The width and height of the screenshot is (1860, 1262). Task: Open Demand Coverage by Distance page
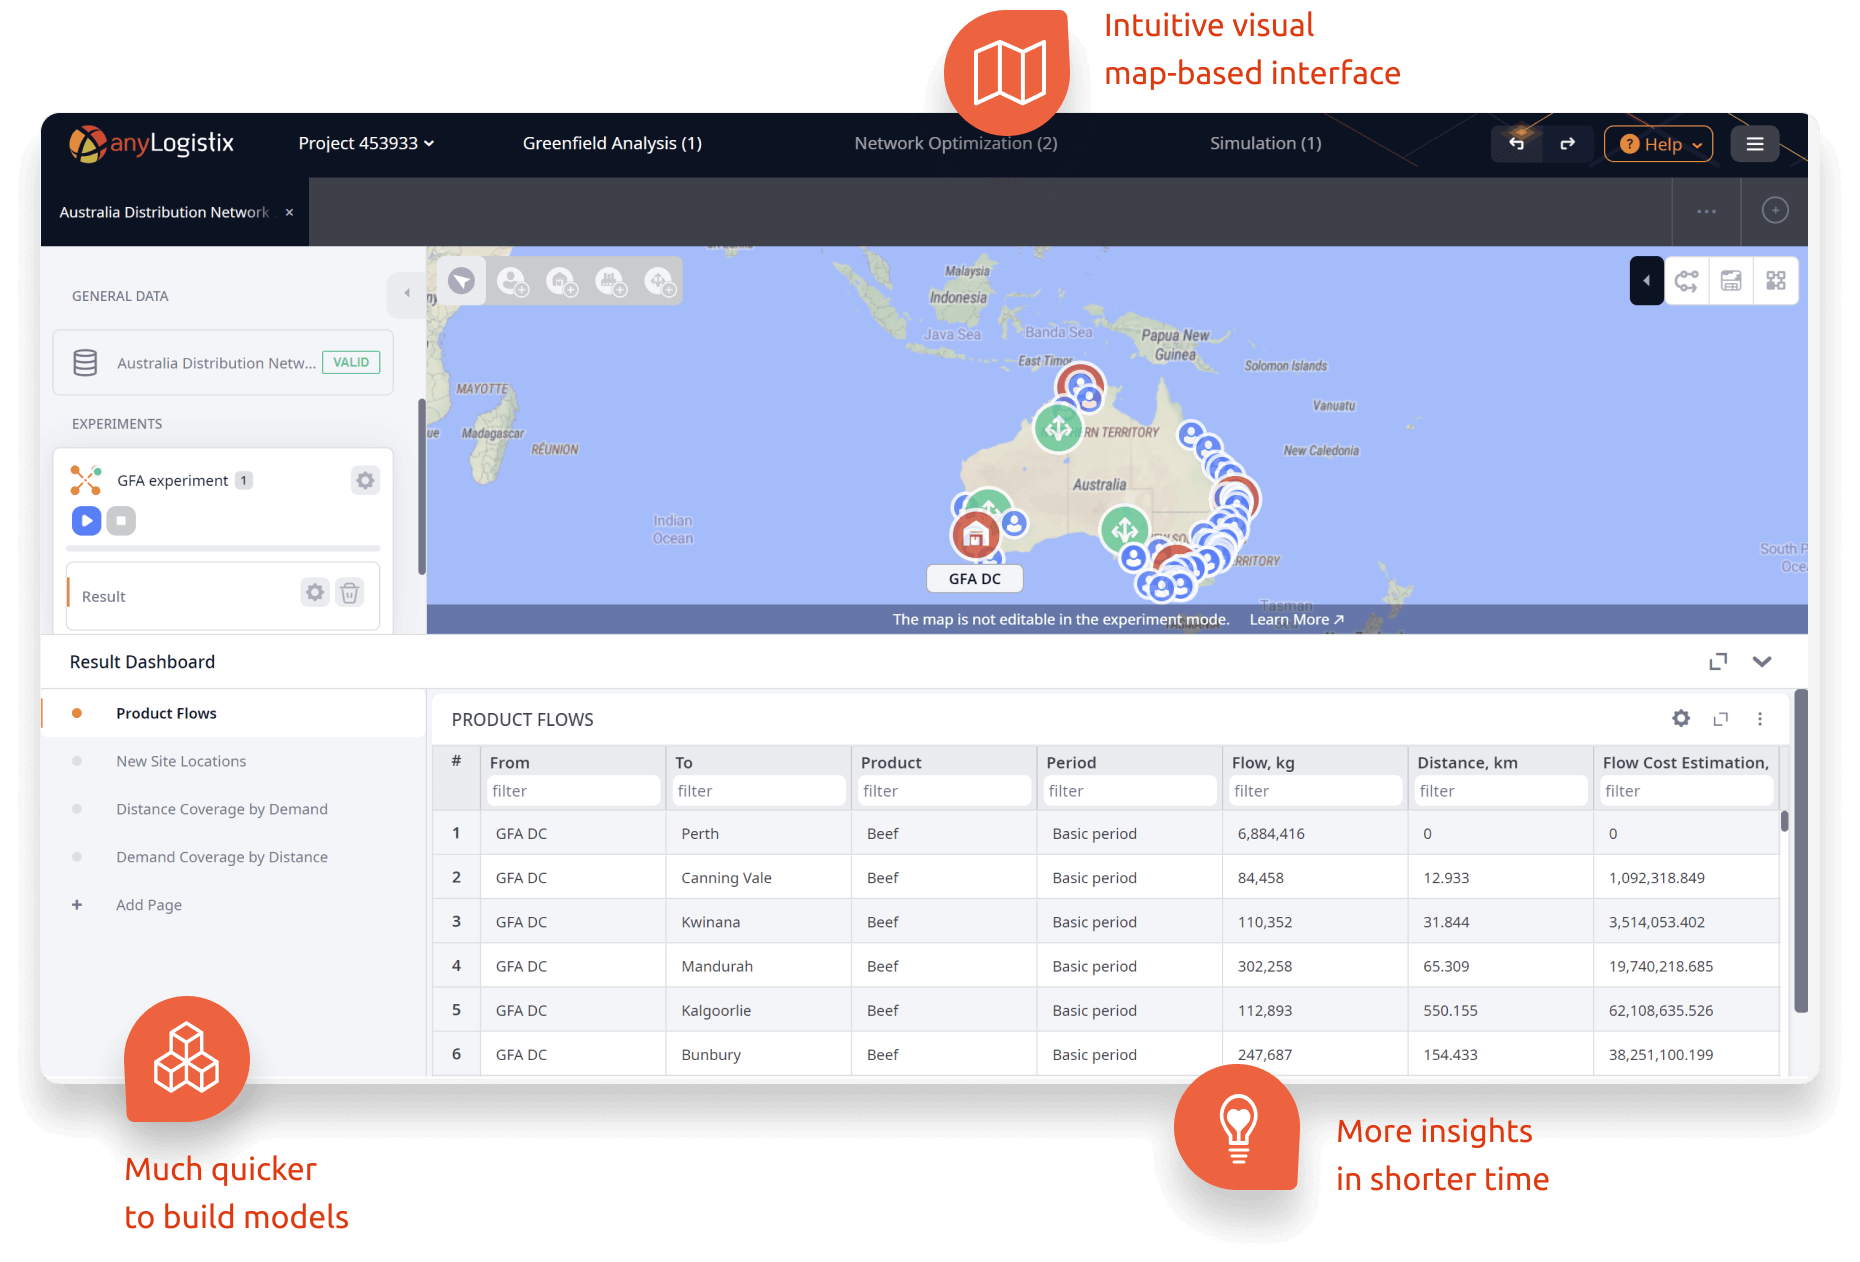click(222, 857)
